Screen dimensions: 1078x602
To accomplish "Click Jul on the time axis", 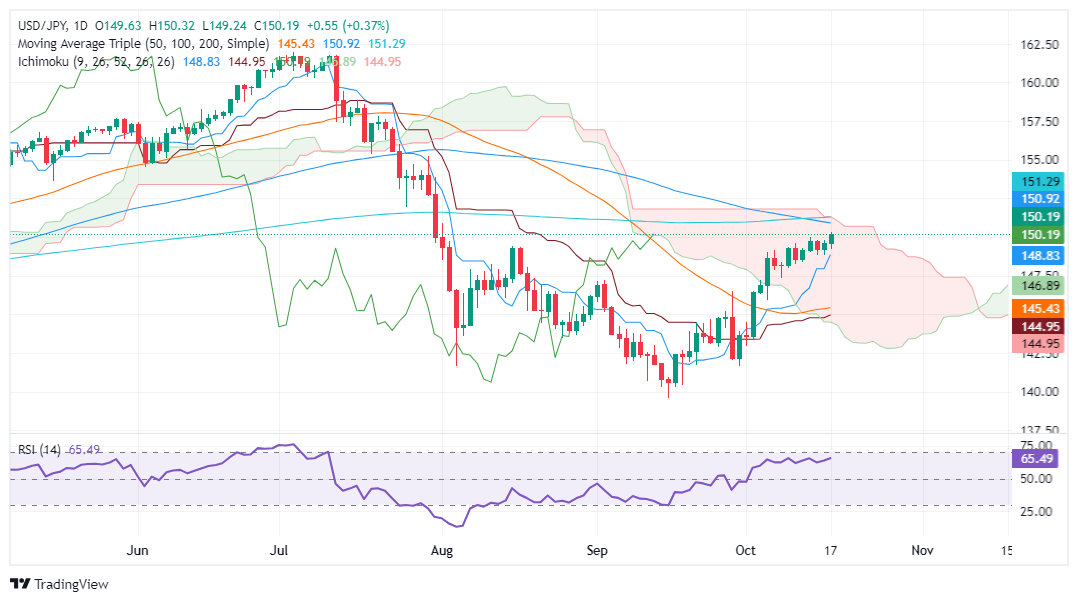I will click(279, 550).
